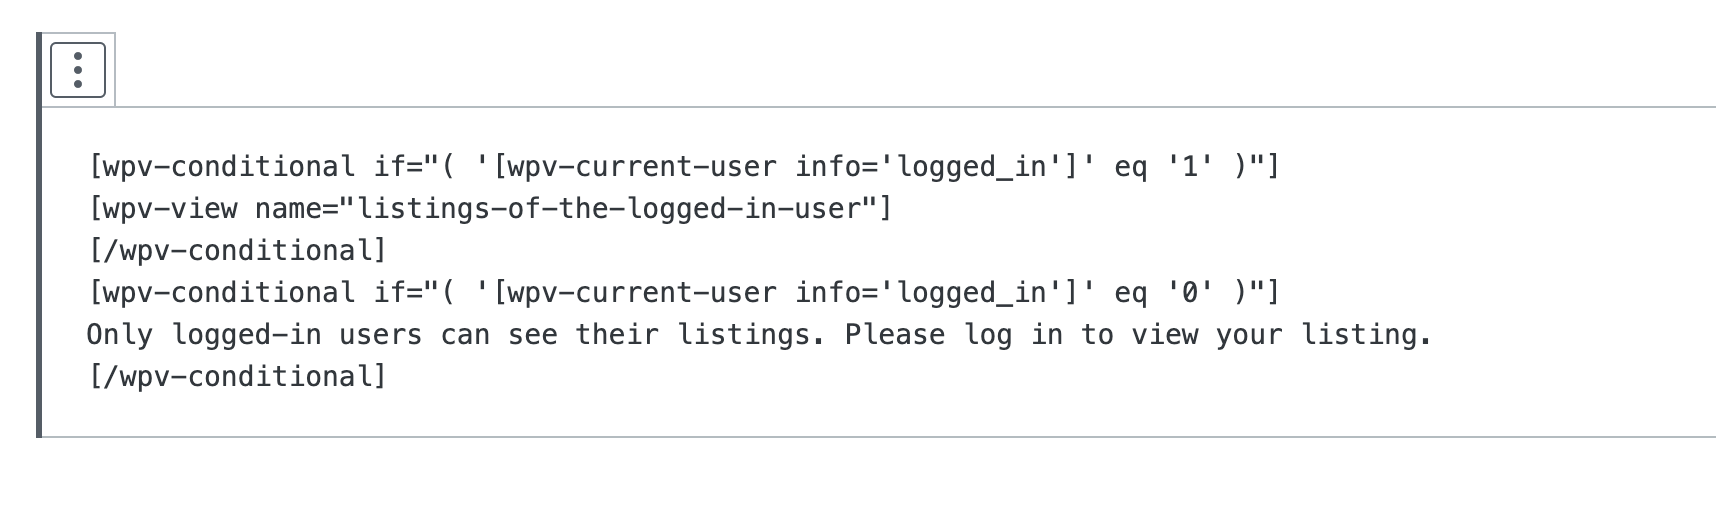1716x530 pixels.
Task: Click 'eq' operator in the first conditional
Action: [1131, 168]
